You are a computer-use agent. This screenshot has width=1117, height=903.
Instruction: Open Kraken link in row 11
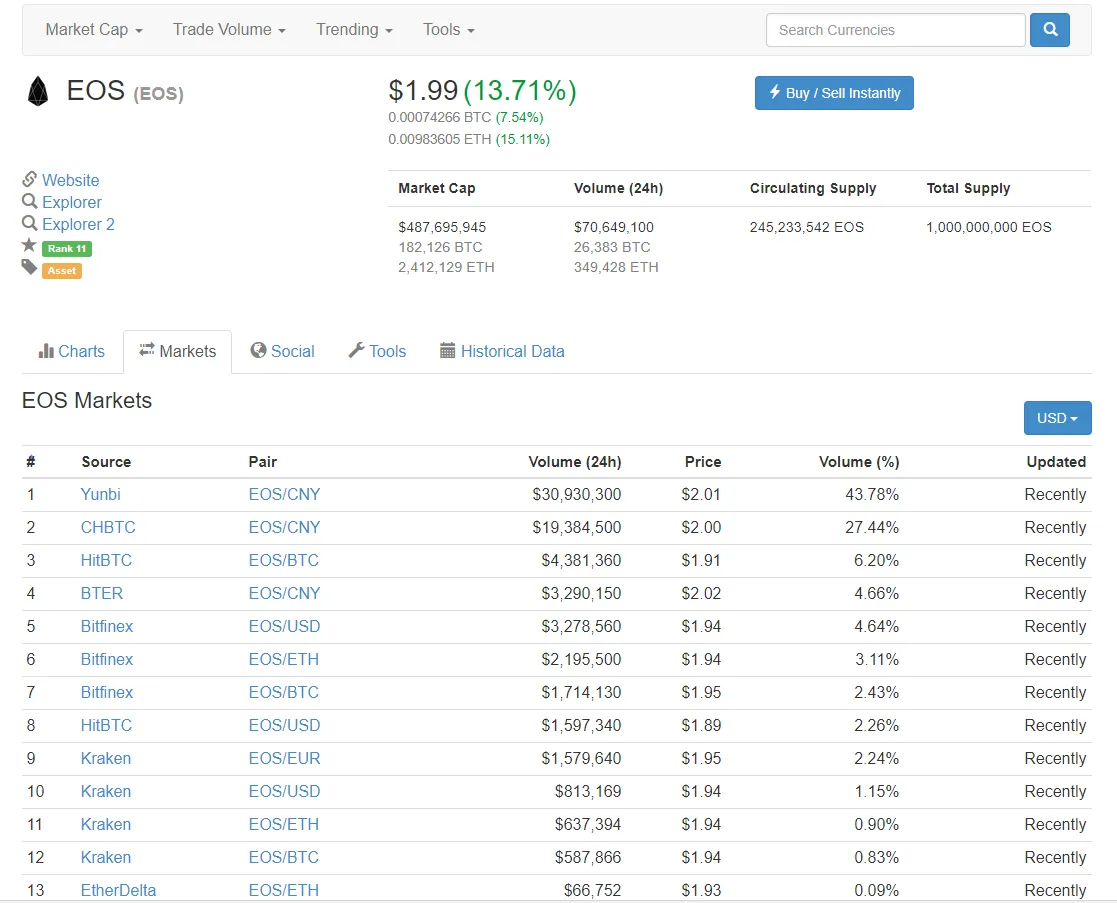[105, 824]
